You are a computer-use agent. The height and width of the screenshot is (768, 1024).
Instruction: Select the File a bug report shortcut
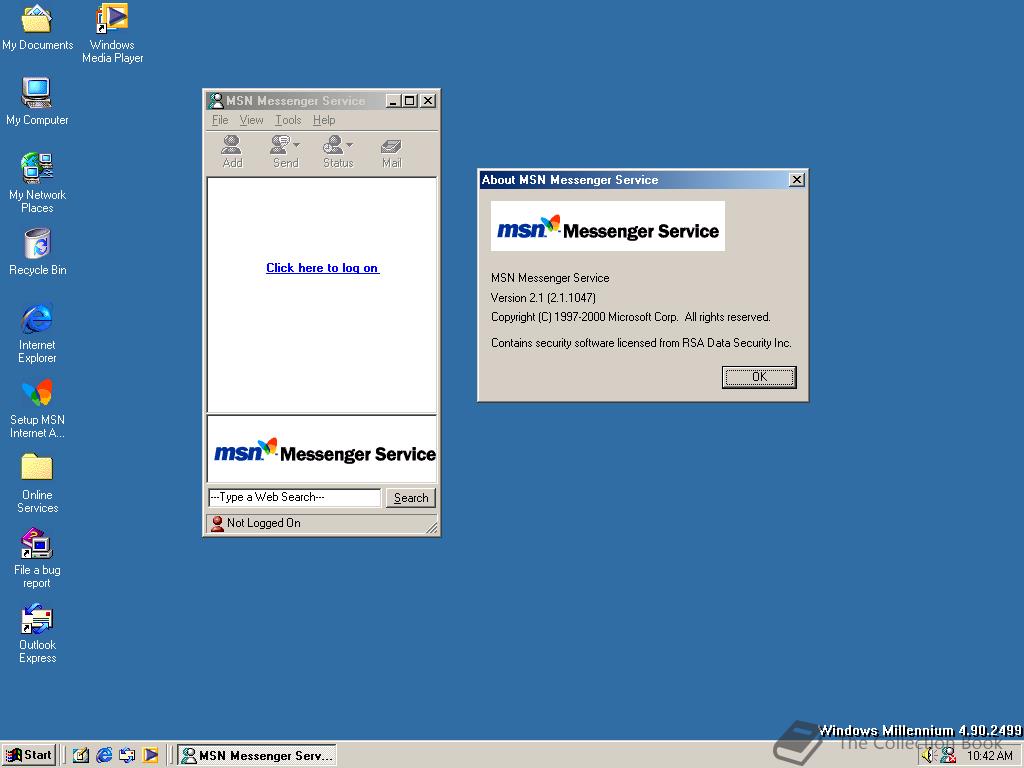click(37, 558)
